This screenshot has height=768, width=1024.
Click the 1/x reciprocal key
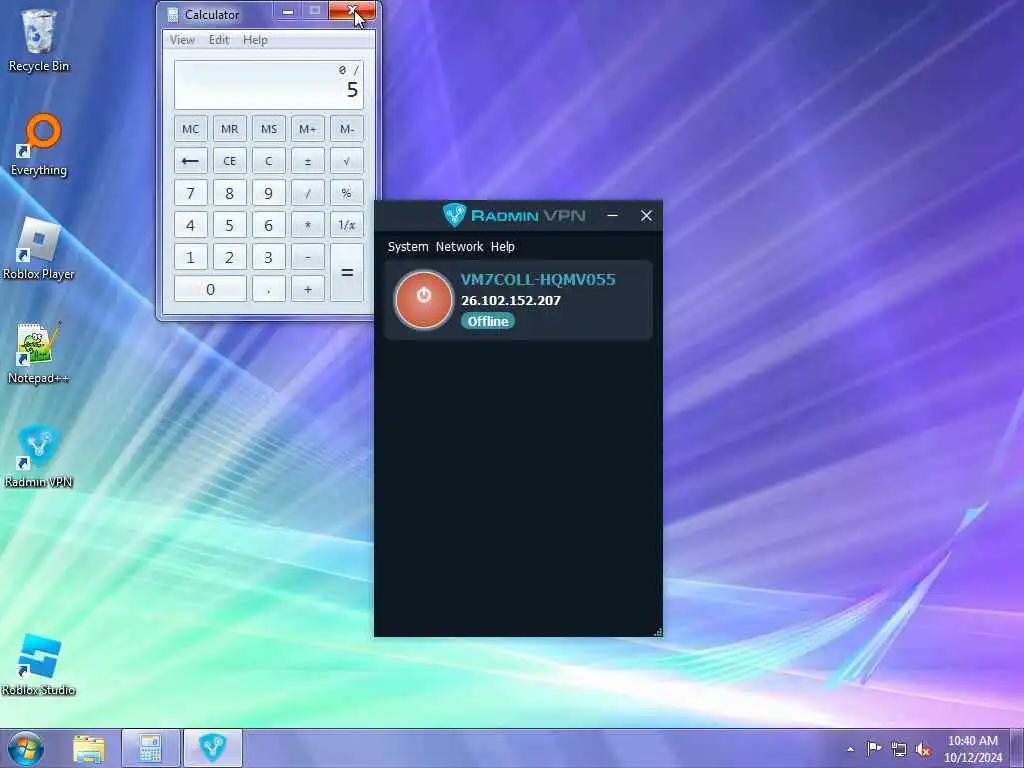(x=347, y=225)
